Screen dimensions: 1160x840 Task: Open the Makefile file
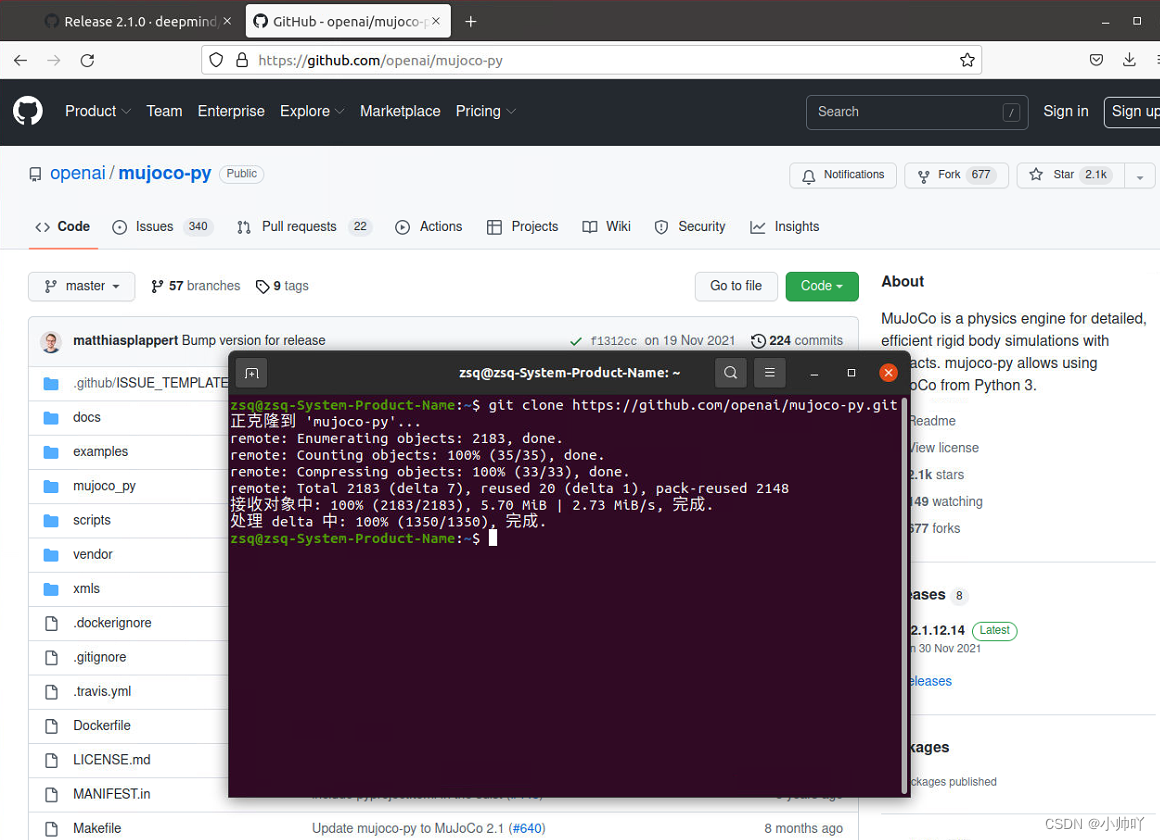97,828
